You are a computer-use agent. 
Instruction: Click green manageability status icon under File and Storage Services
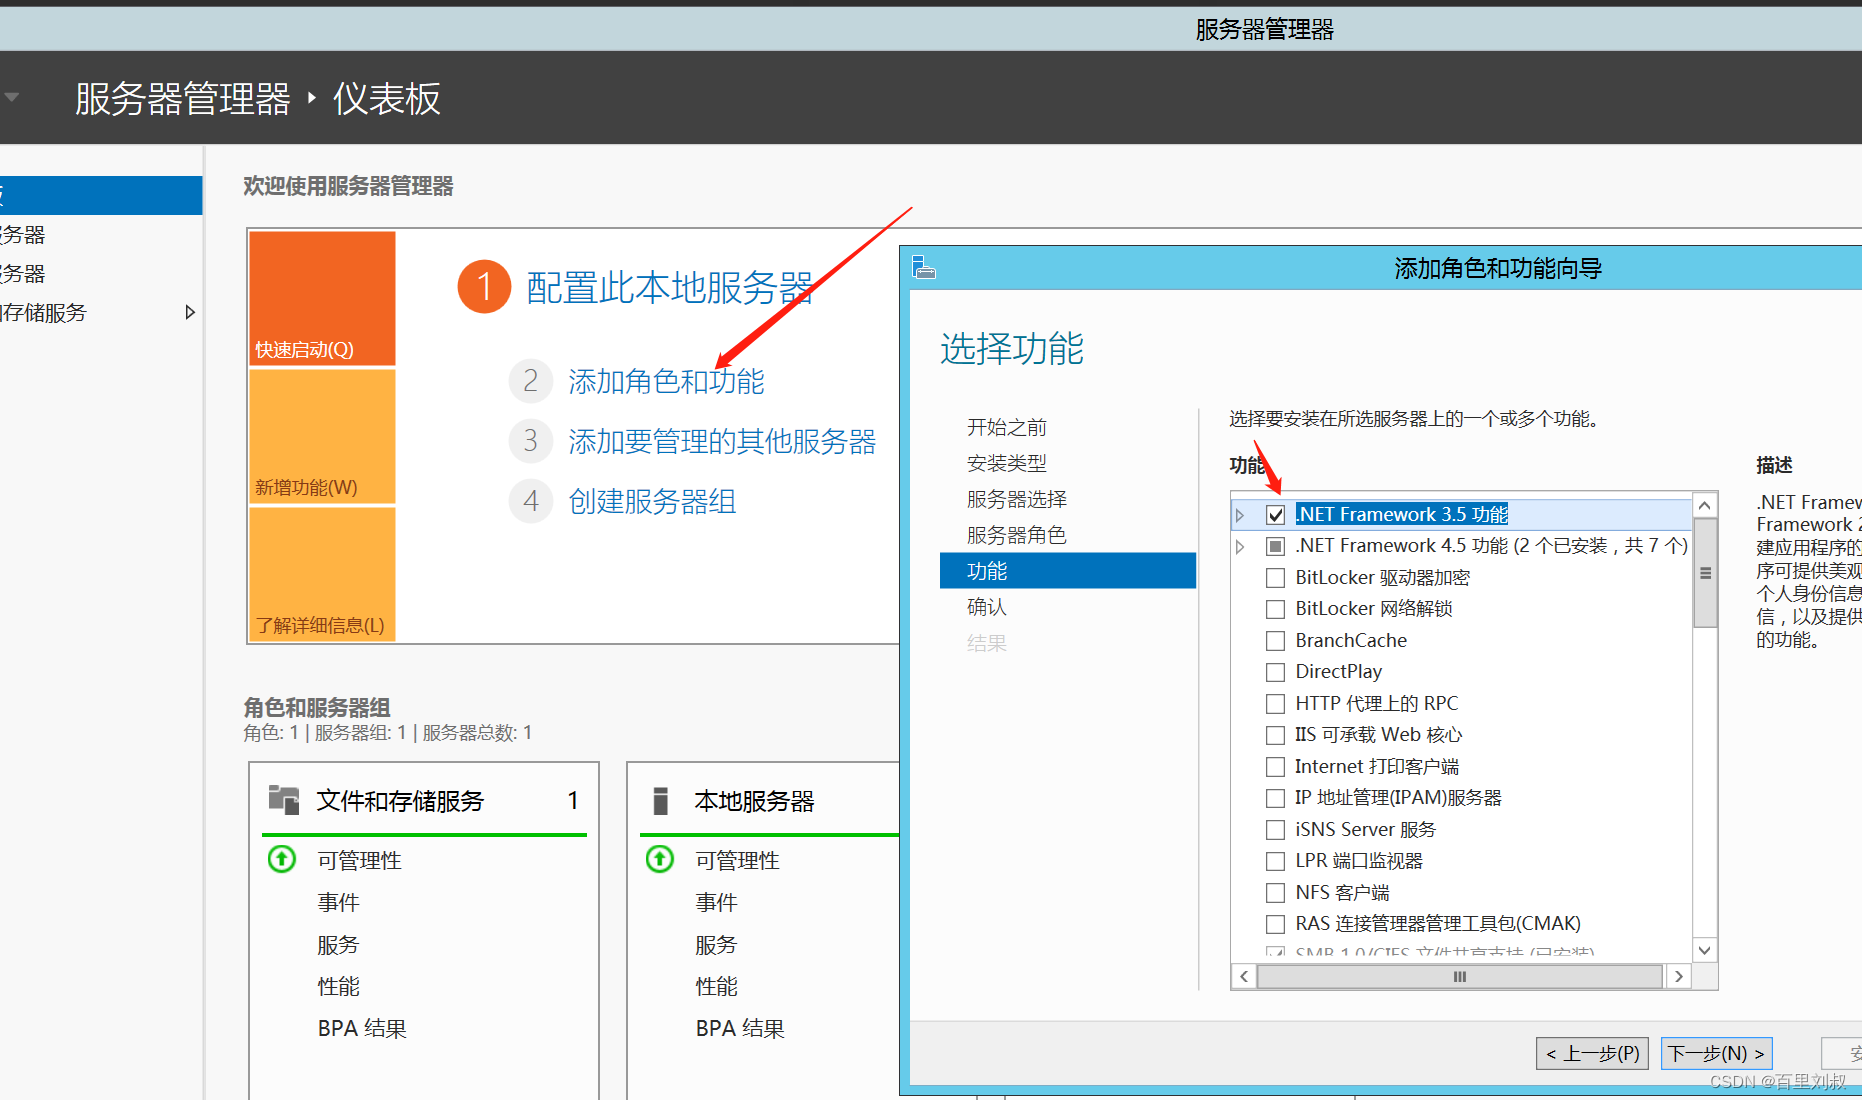pos(282,859)
